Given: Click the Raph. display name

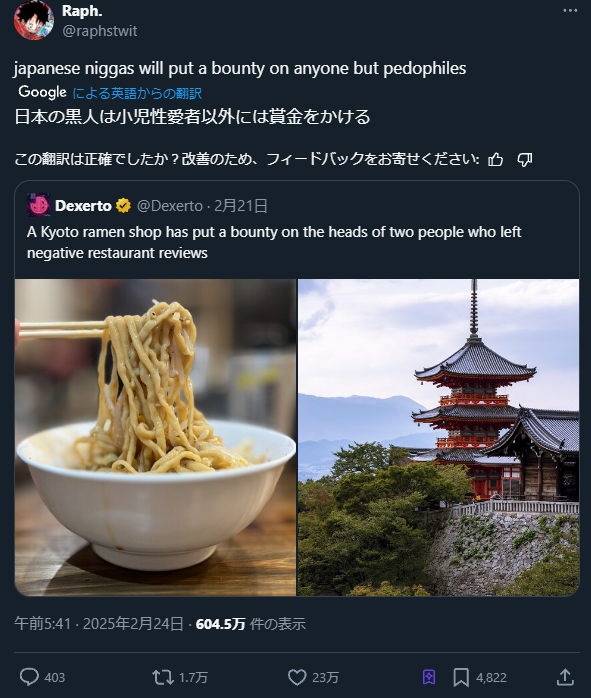Looking at the screenshot, I should (82, 11).
